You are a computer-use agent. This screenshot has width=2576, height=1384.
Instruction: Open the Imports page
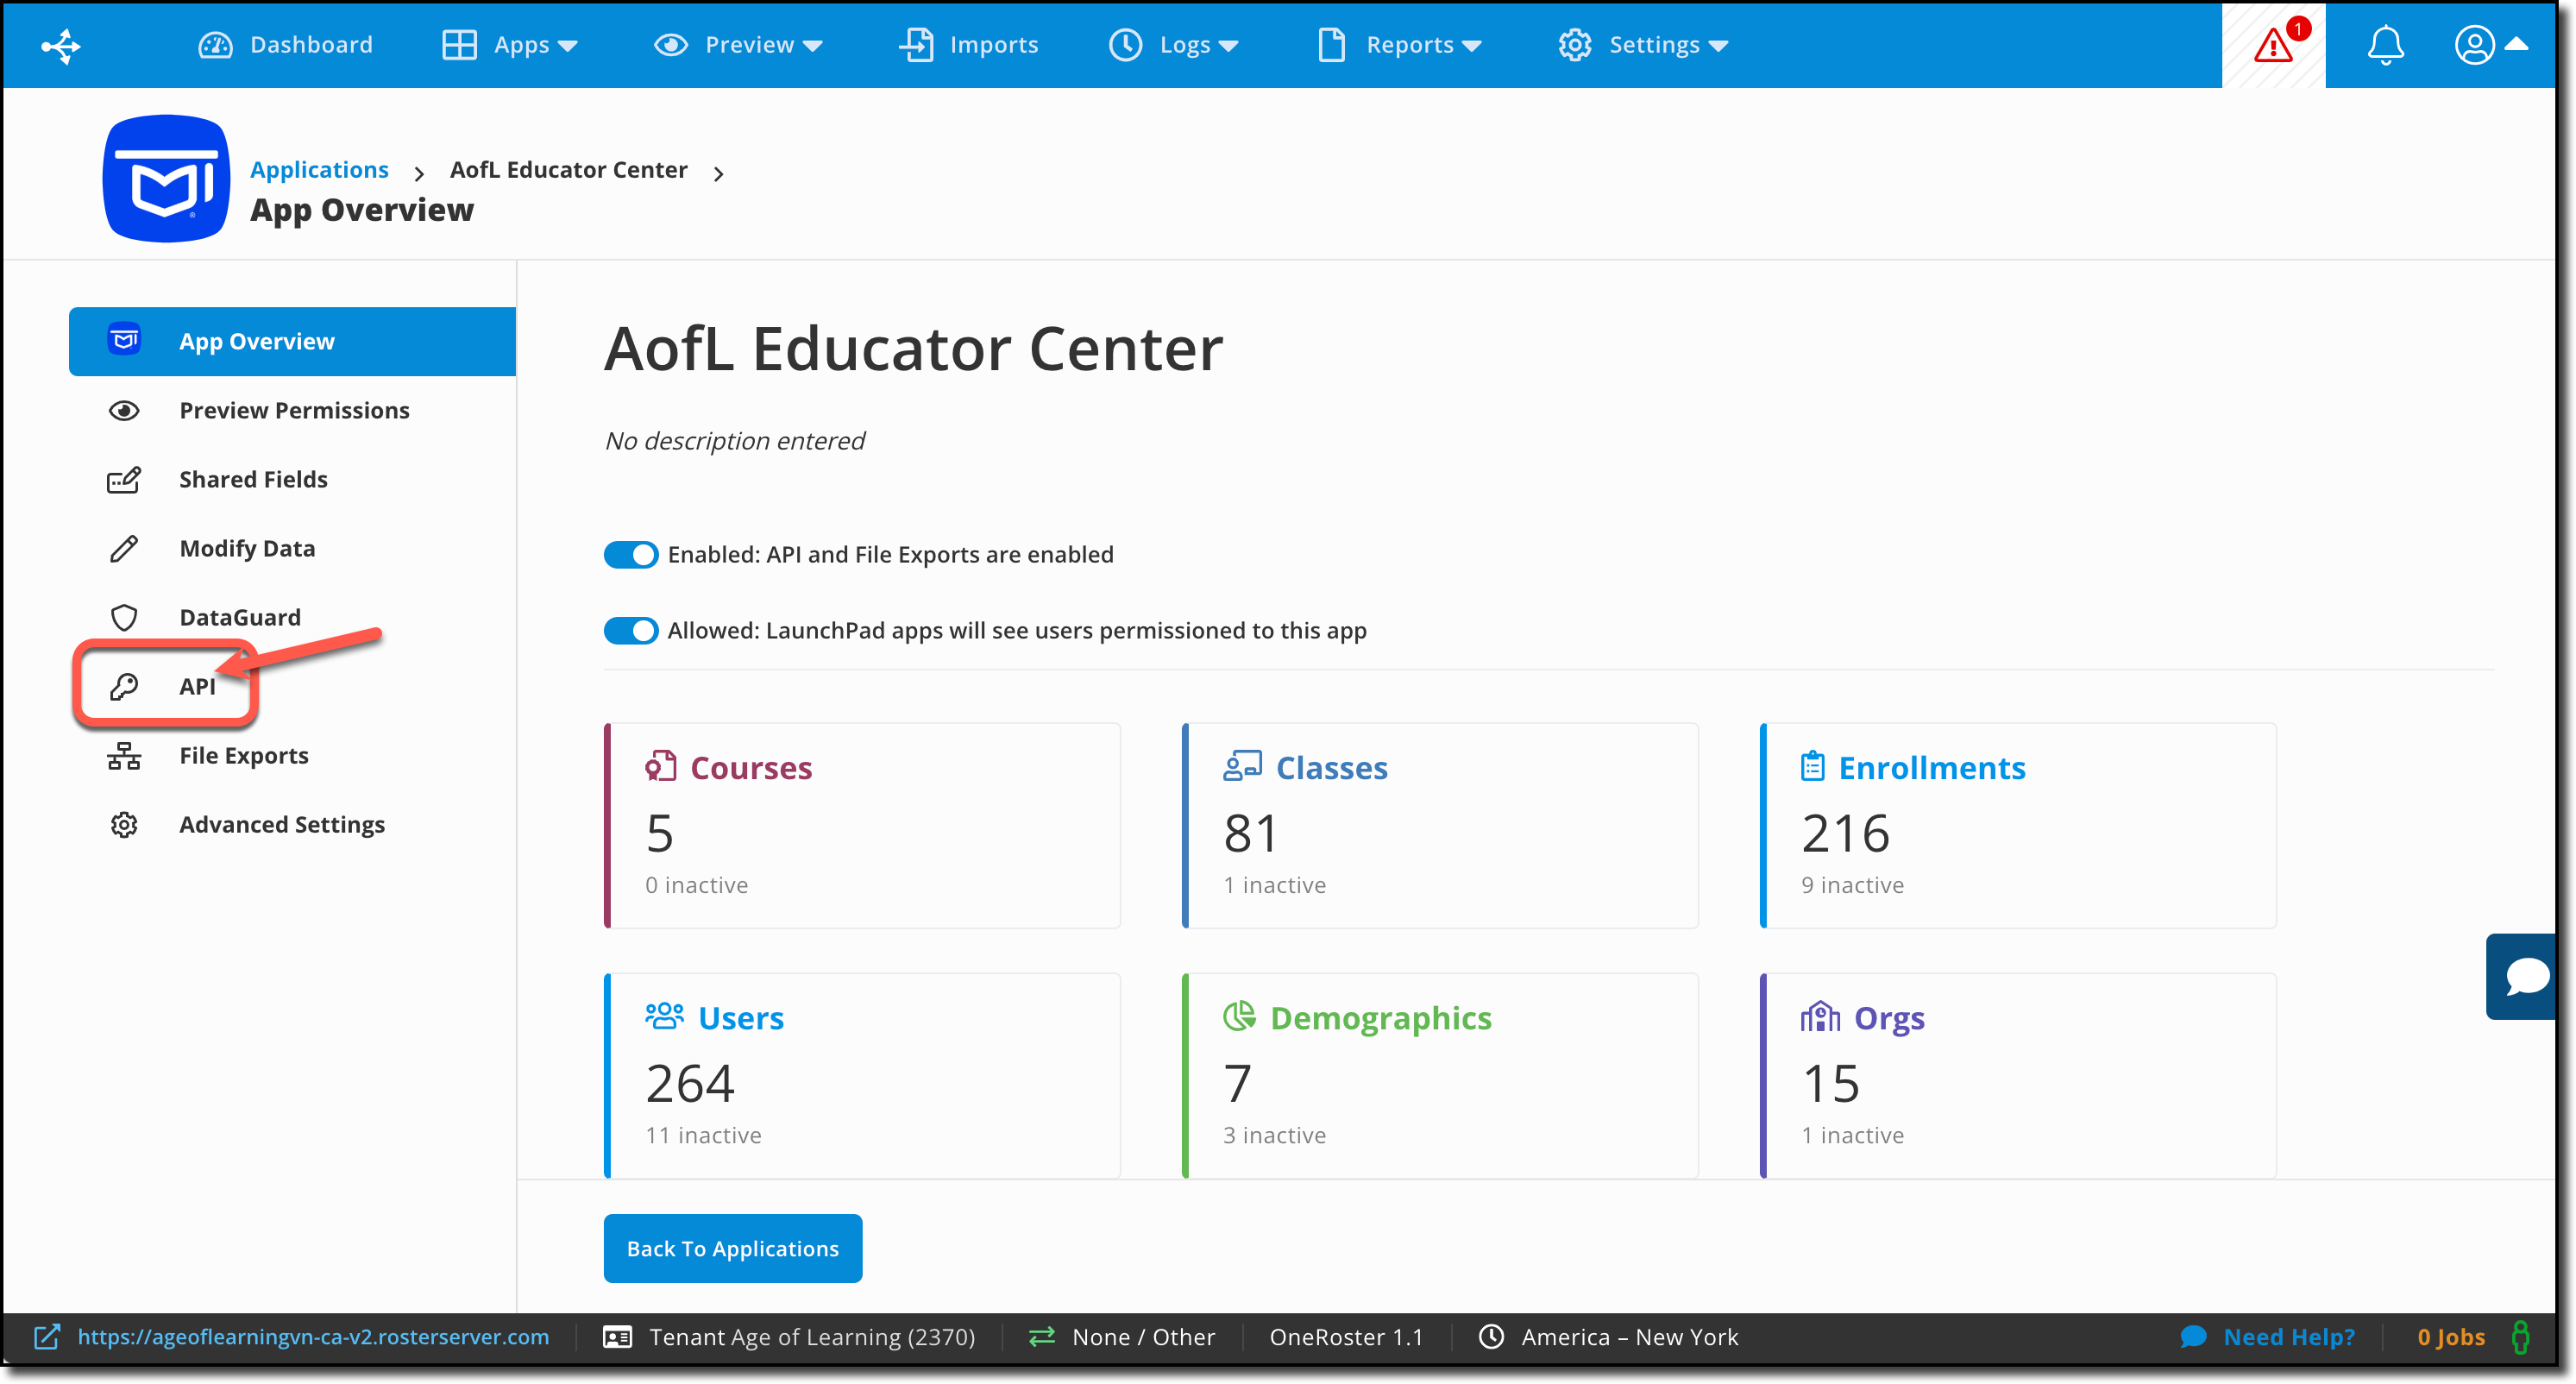pyautogui.click(x=968, y=45)
